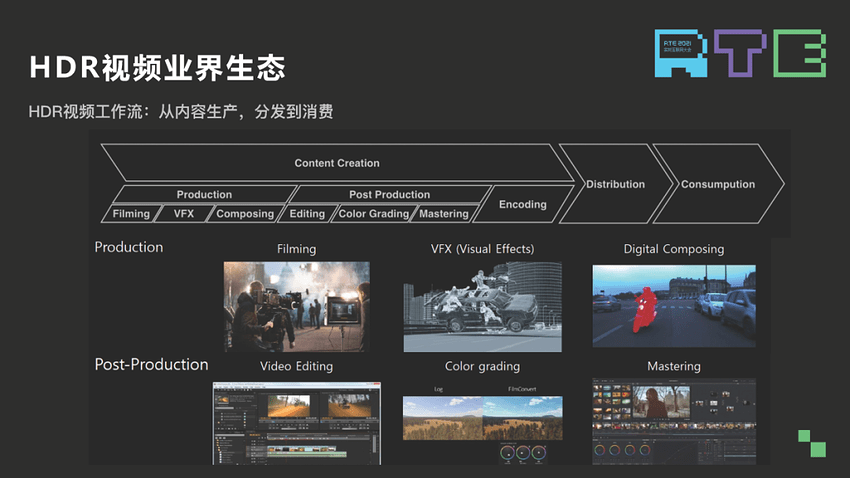Click the Consumption chevron
The height and width of the screenshot is (478, 850).
[x=717, y=184]
